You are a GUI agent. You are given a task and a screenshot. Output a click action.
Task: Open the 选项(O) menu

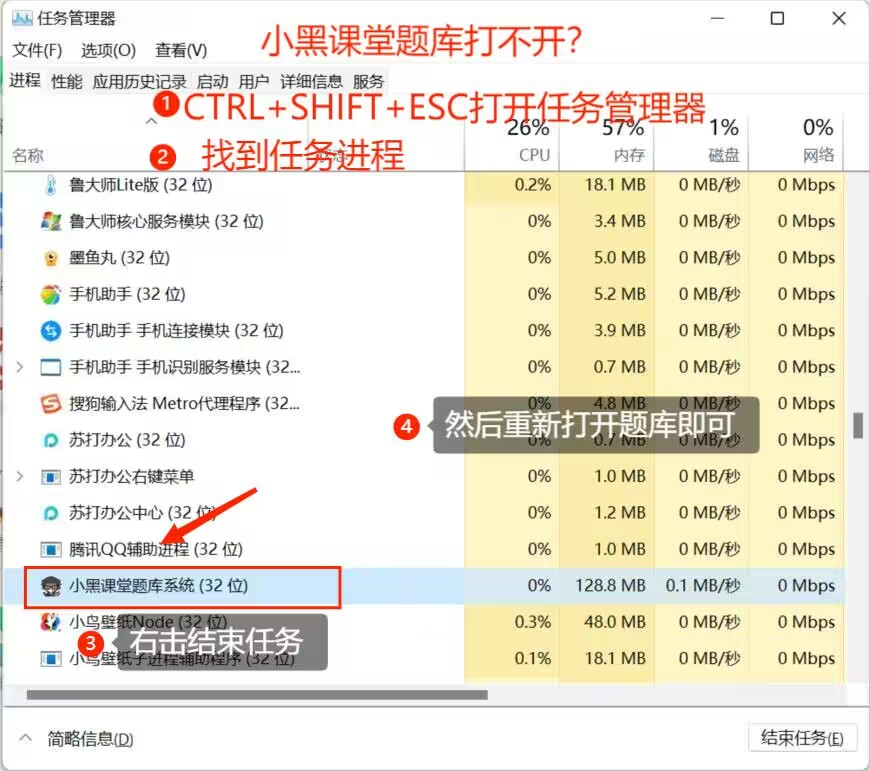click(108, 50)
